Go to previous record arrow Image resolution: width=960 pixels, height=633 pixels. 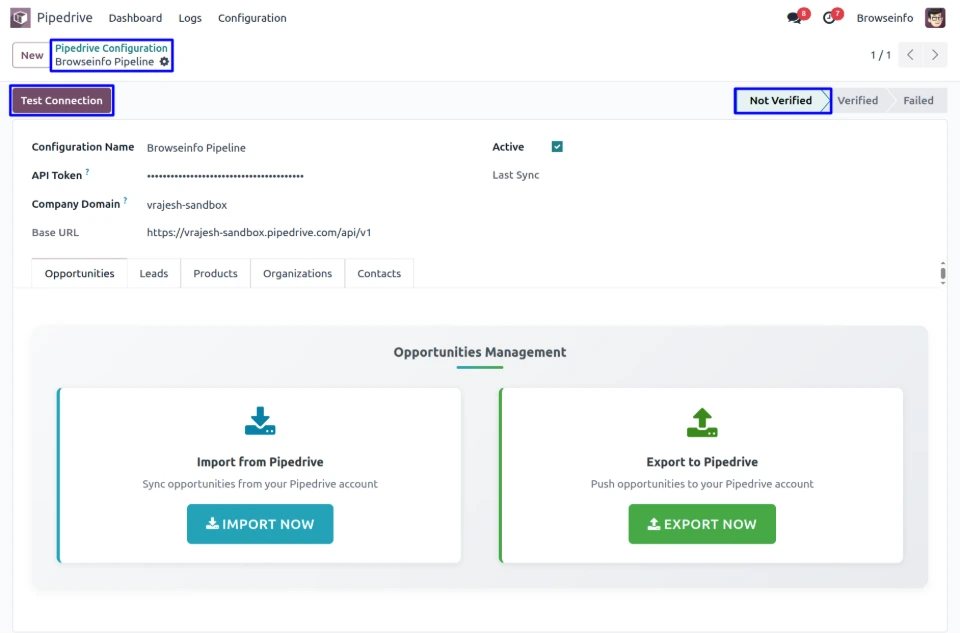point(910,55)
